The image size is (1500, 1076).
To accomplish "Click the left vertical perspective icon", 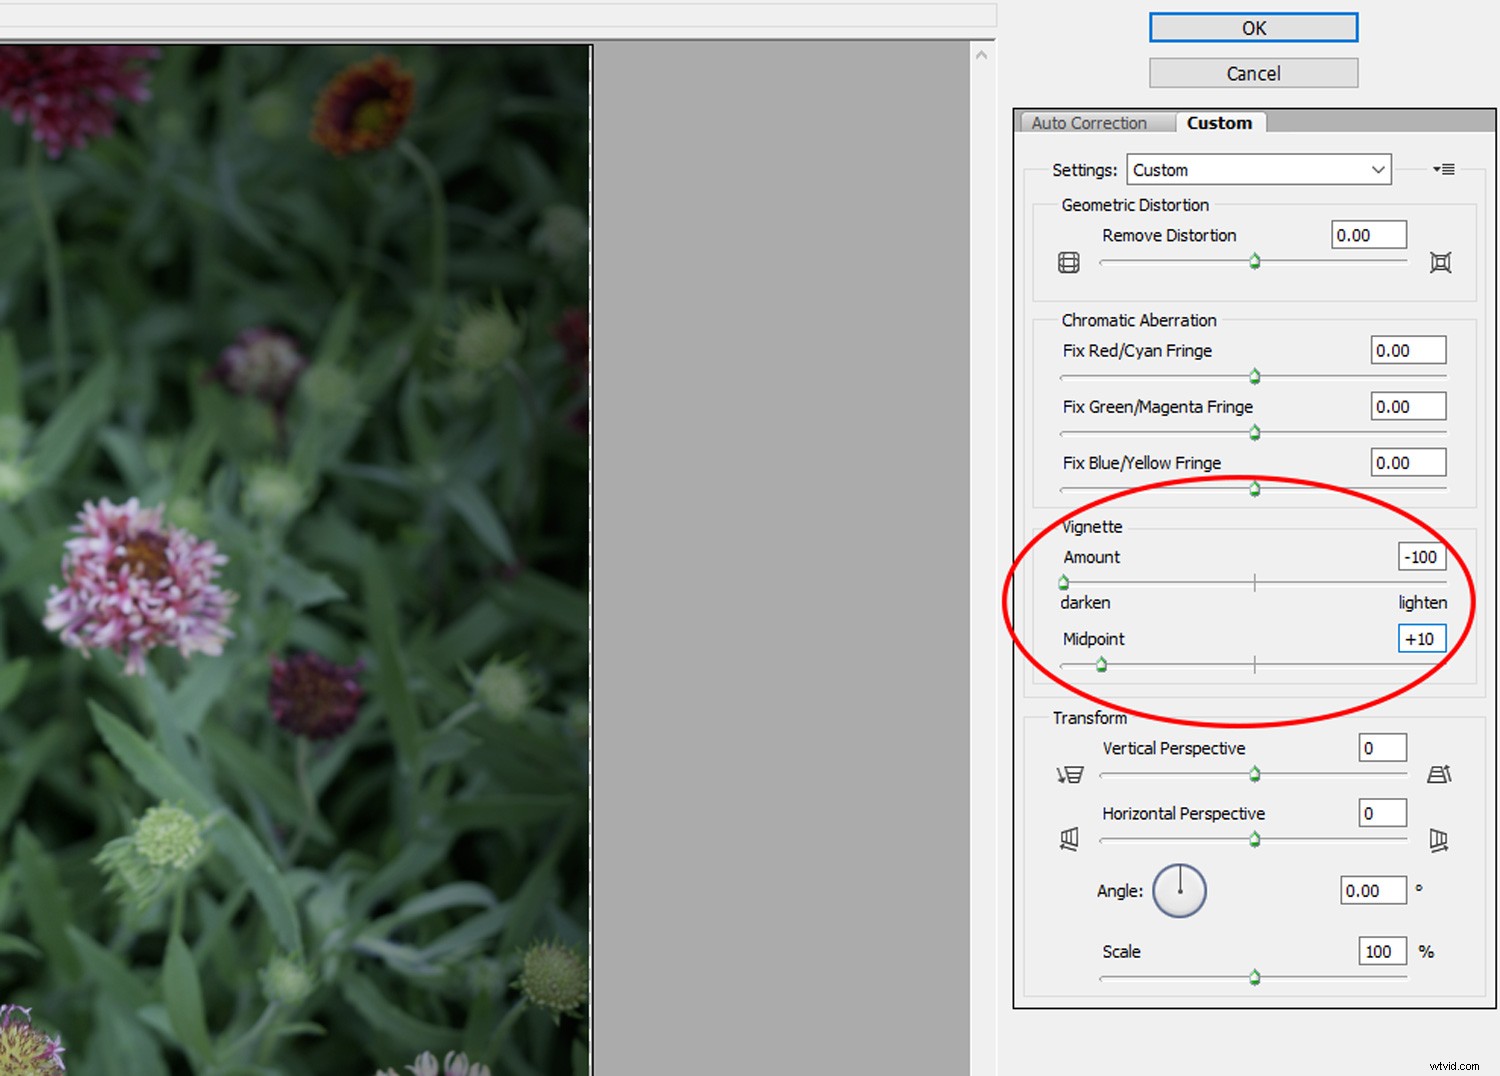I will (x=1069, y=774).
